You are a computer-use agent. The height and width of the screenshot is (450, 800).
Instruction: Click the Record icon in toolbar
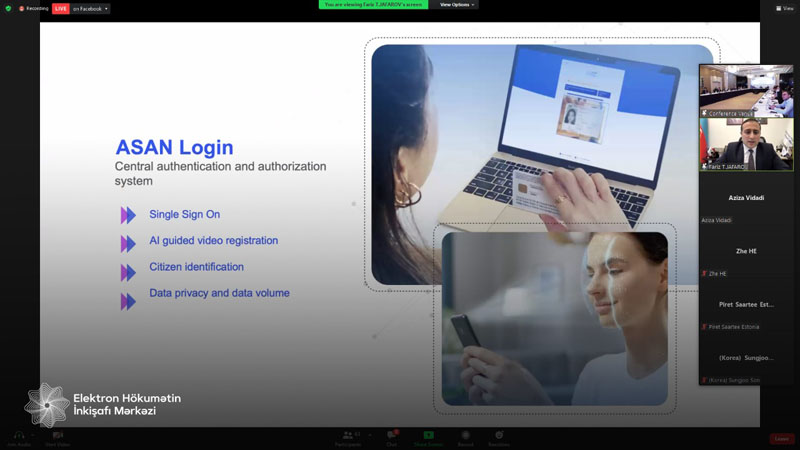click(x=465, y=437)
